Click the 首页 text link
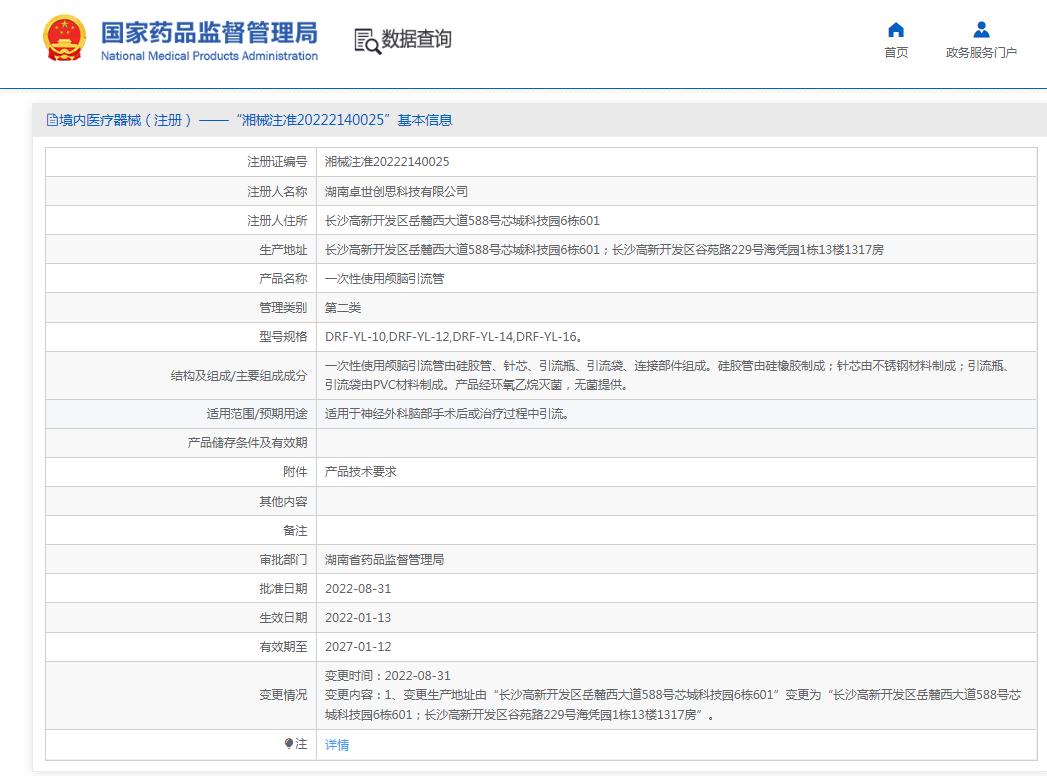This screenshot has height=776, width=1047. (x=896, y=53)
